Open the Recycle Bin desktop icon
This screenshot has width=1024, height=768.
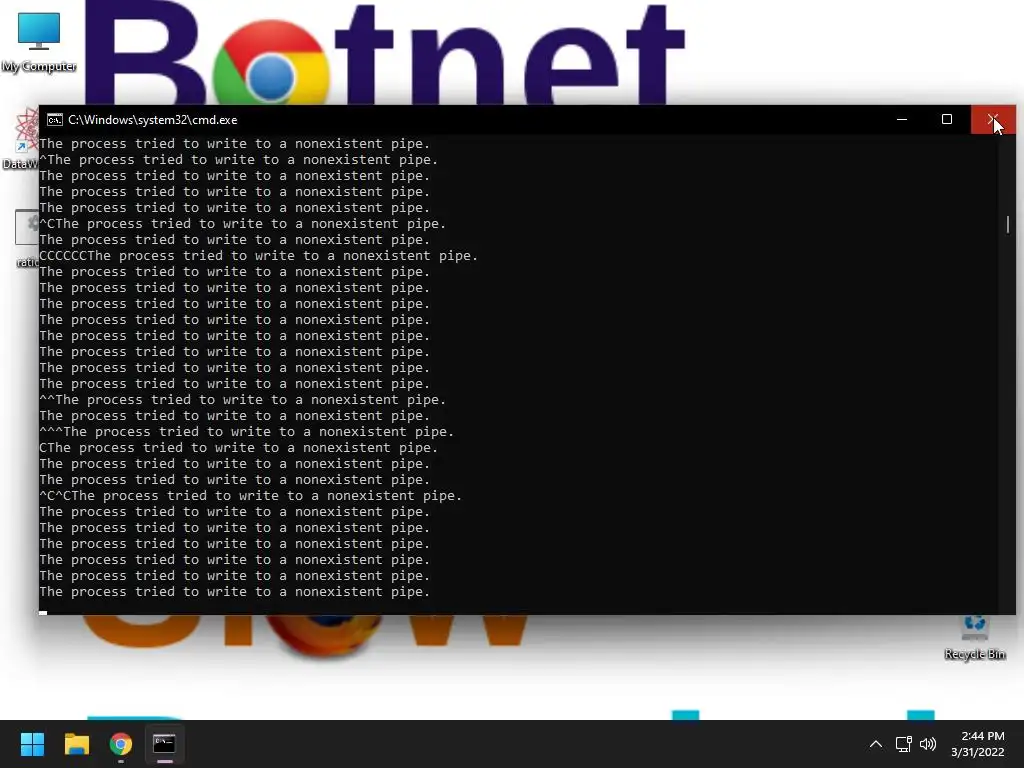pyautogui.click(x=974, y=638)
